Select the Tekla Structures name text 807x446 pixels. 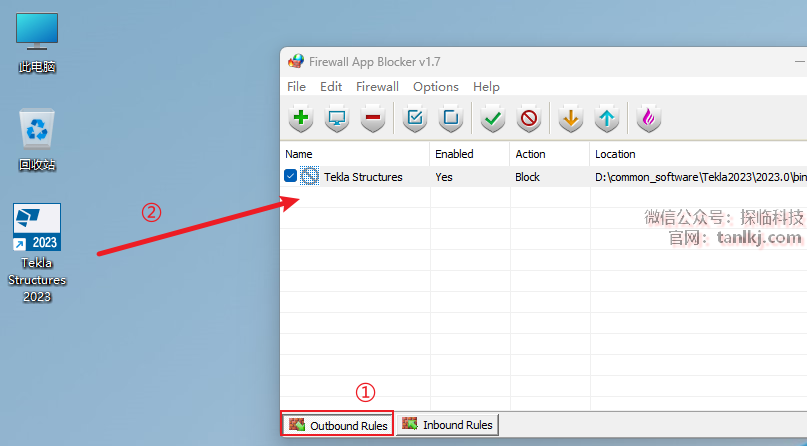[363, 177]
